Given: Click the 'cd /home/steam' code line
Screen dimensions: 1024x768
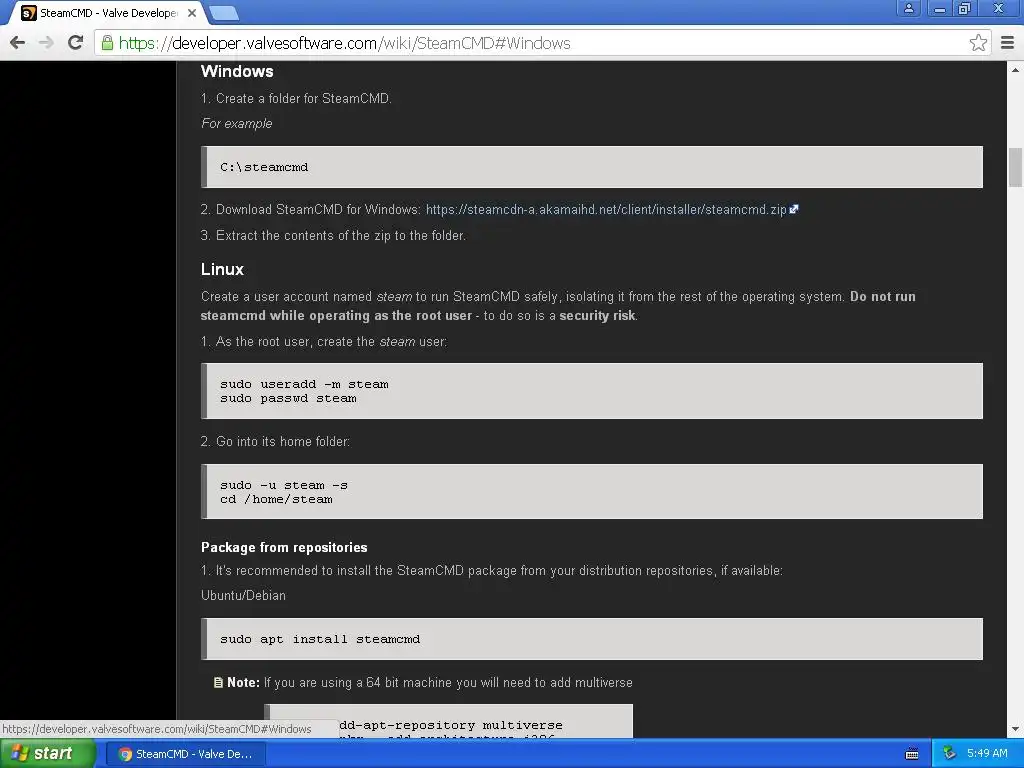Looking at the screenshot, I should (x=276, y=500).
